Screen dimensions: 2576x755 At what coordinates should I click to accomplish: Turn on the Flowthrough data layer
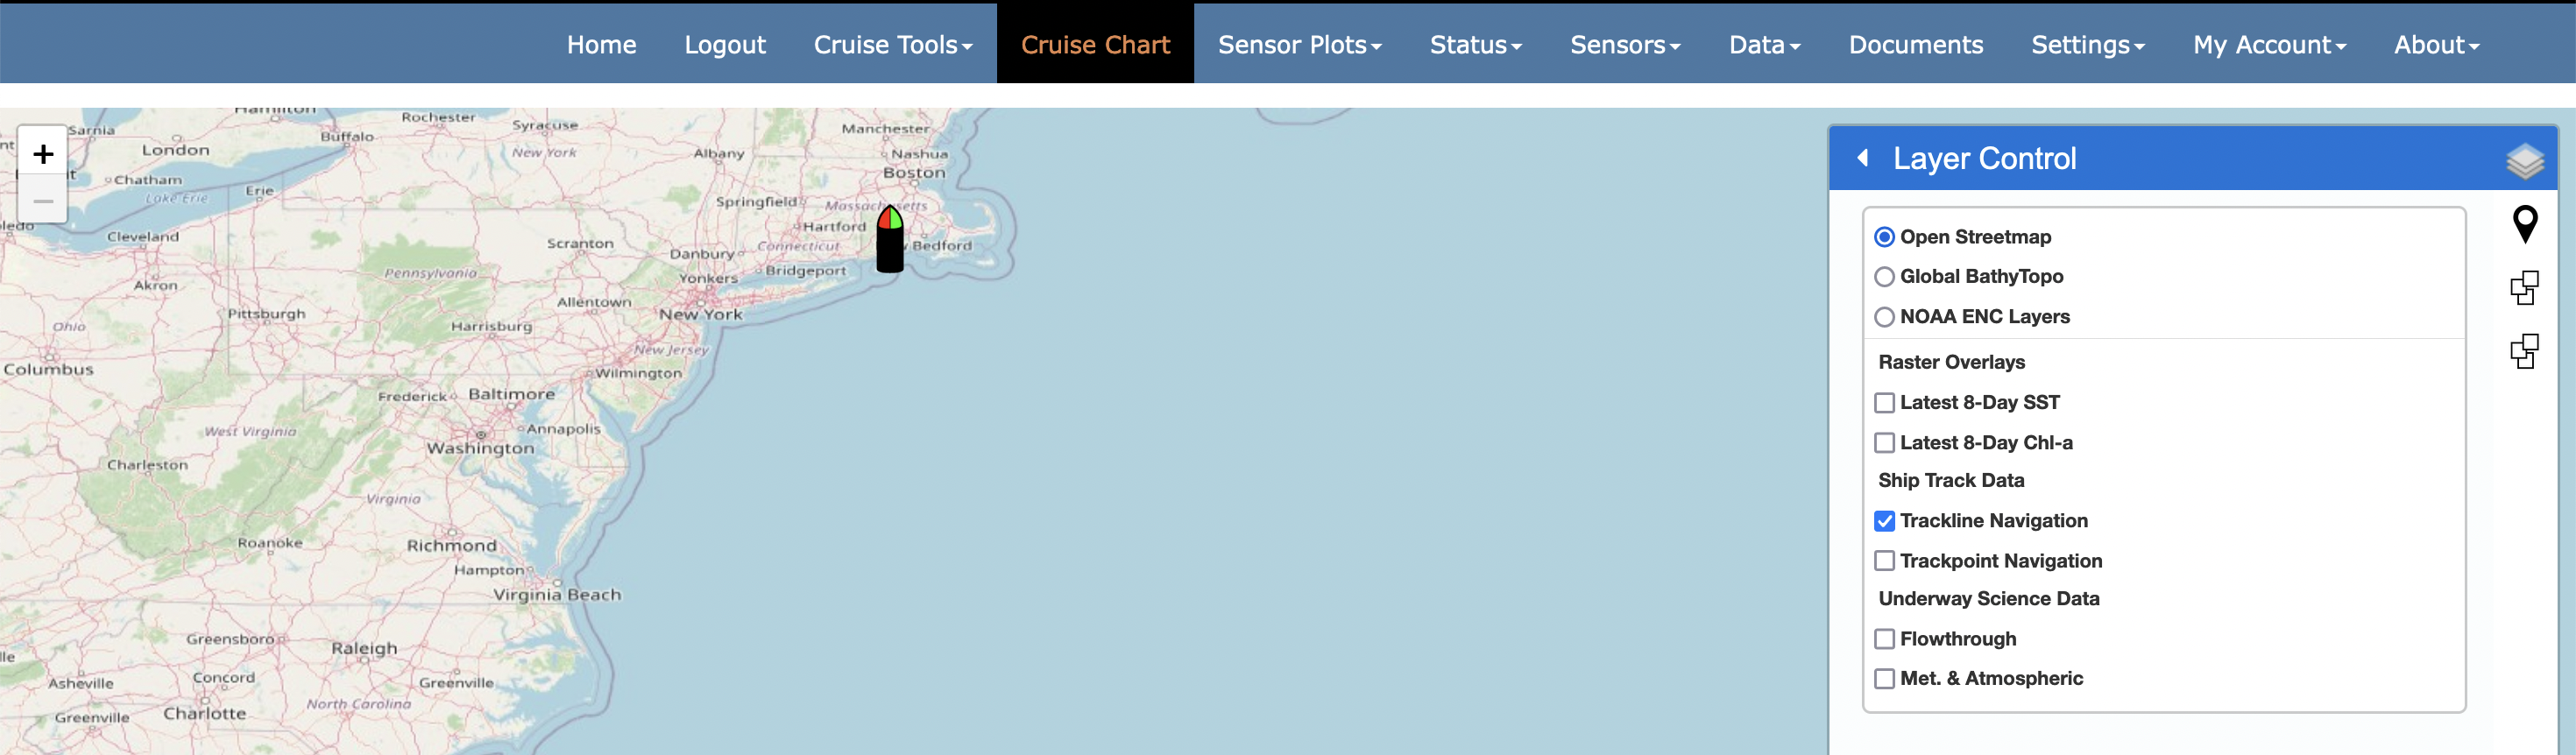1885,639
